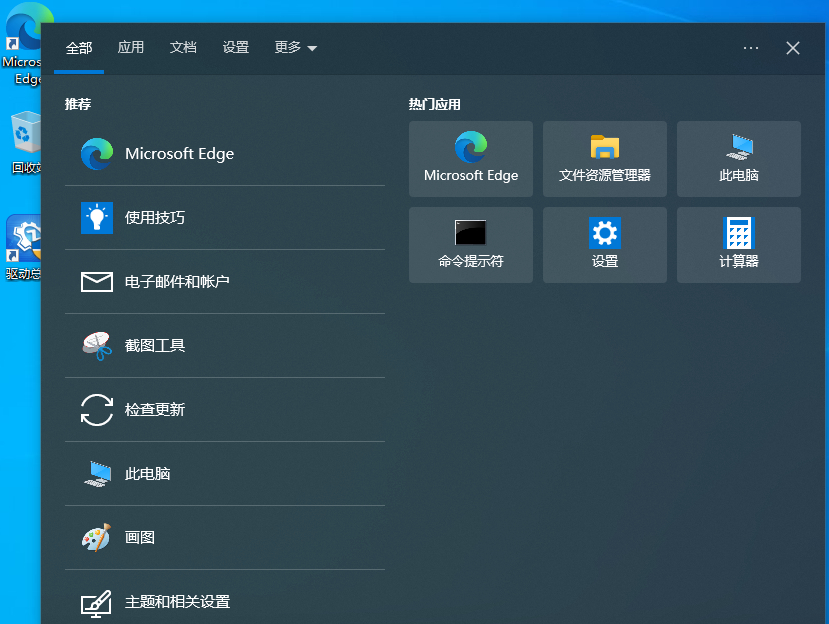
Task: Switch to the 设置 tab
Action: [236, 47]
